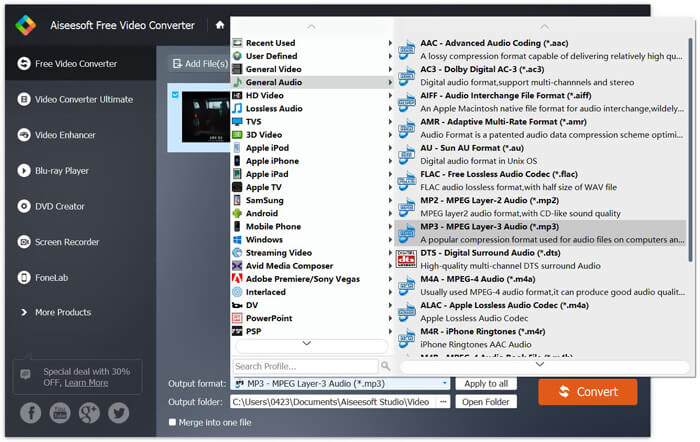This screenshot has width=700, height=442.
Task: Browse output folder with ellipsis button
Action: coord(443,402)
